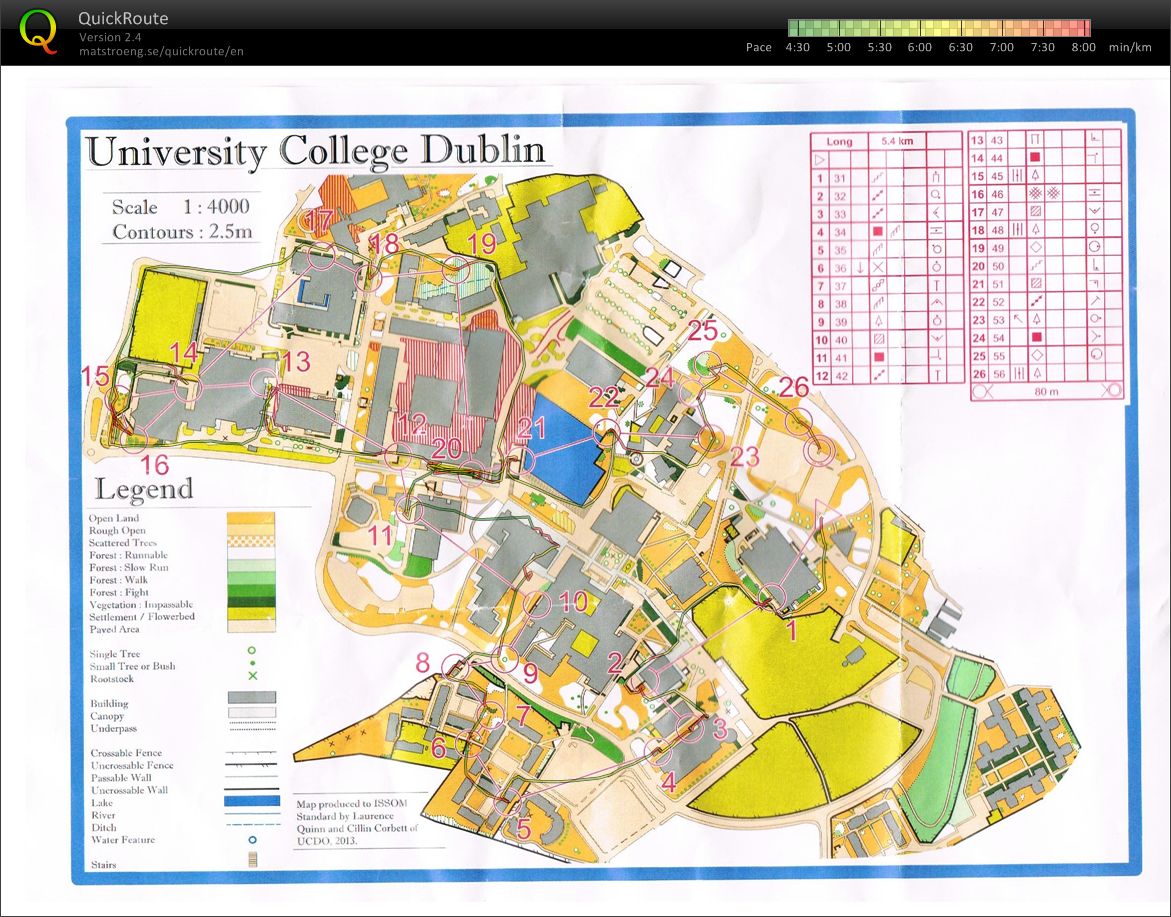Click control circle 21 on the map
The image size is (1171, 917).
coord(523,461)
